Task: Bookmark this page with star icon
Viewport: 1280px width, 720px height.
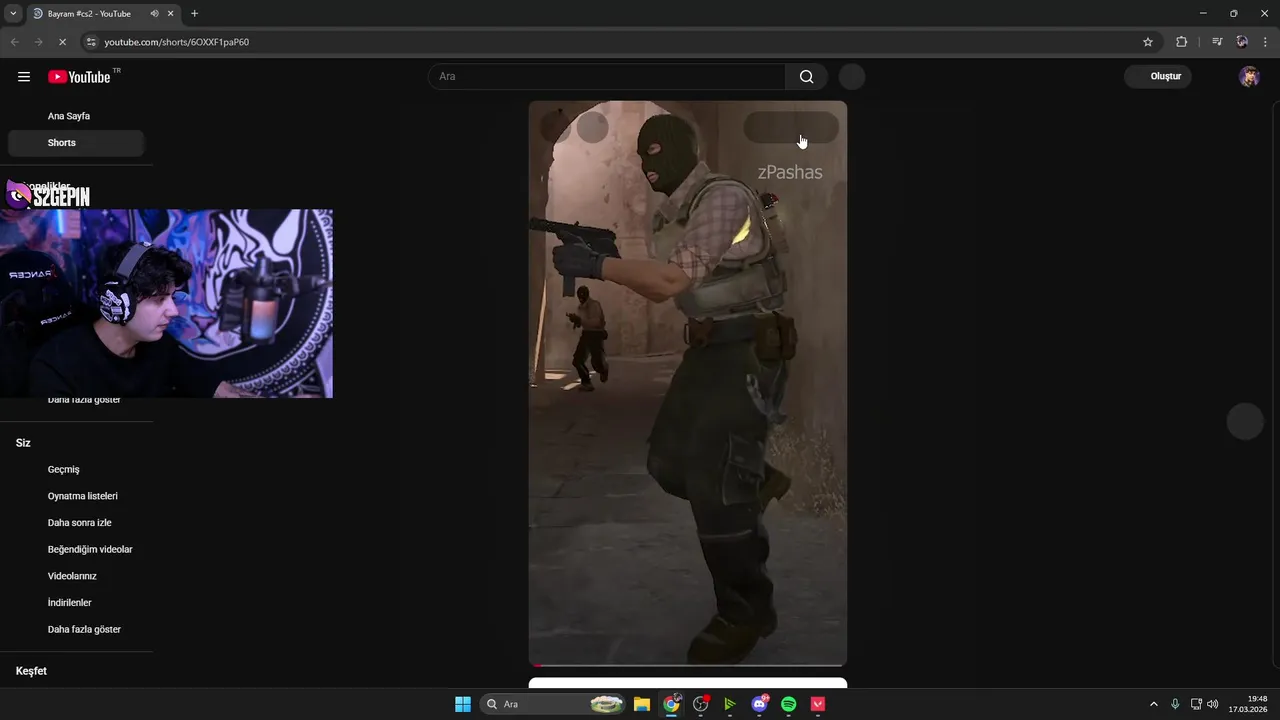Action: click(x=1148, y=42)
